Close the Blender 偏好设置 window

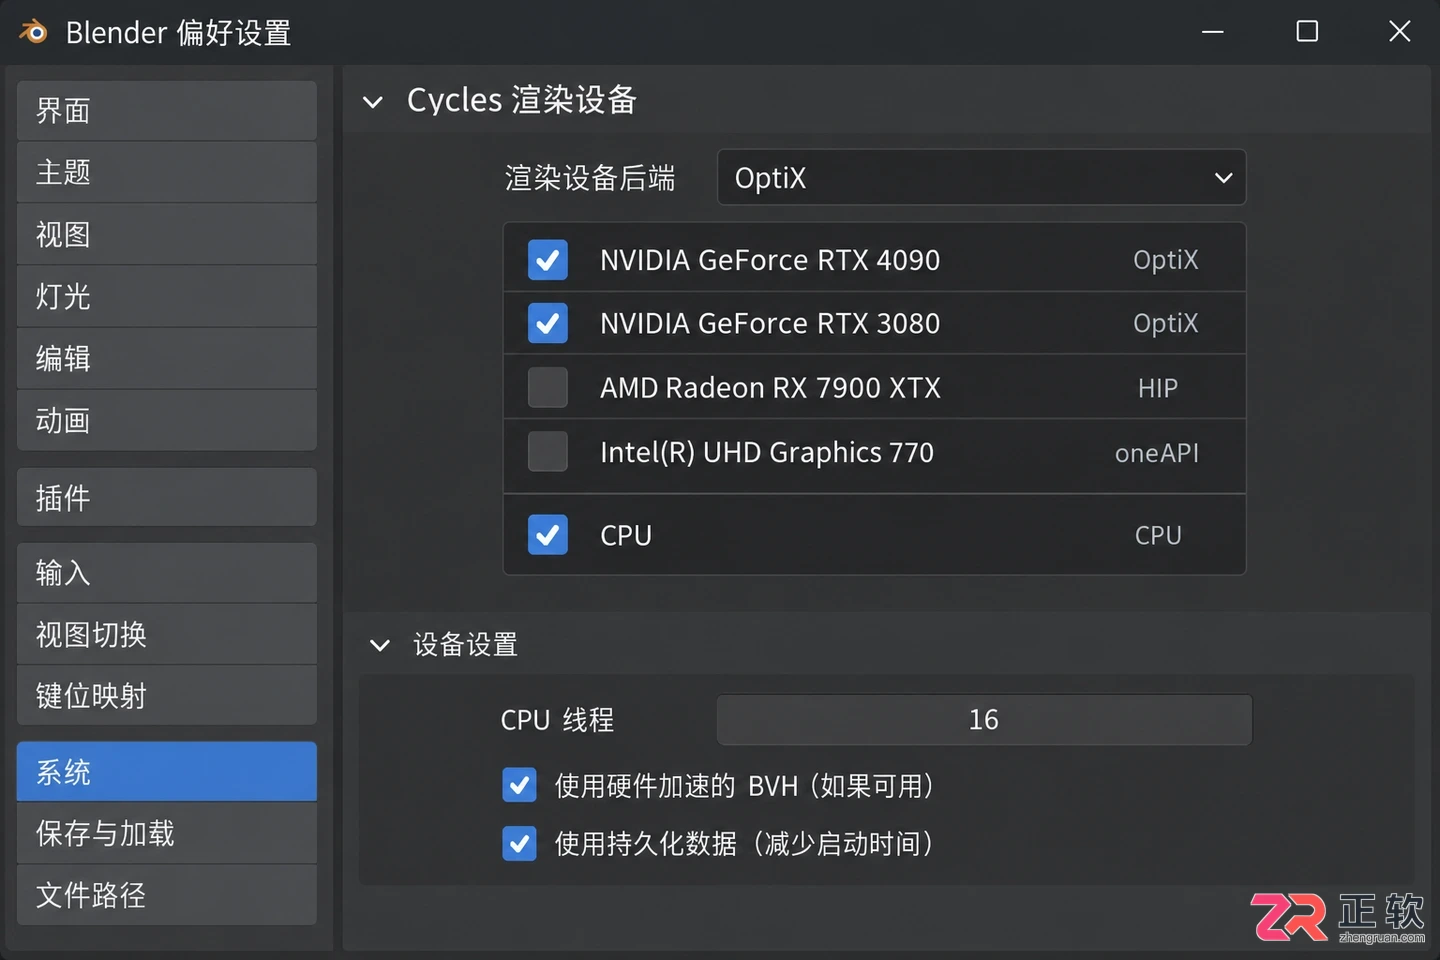(1400, 32)
